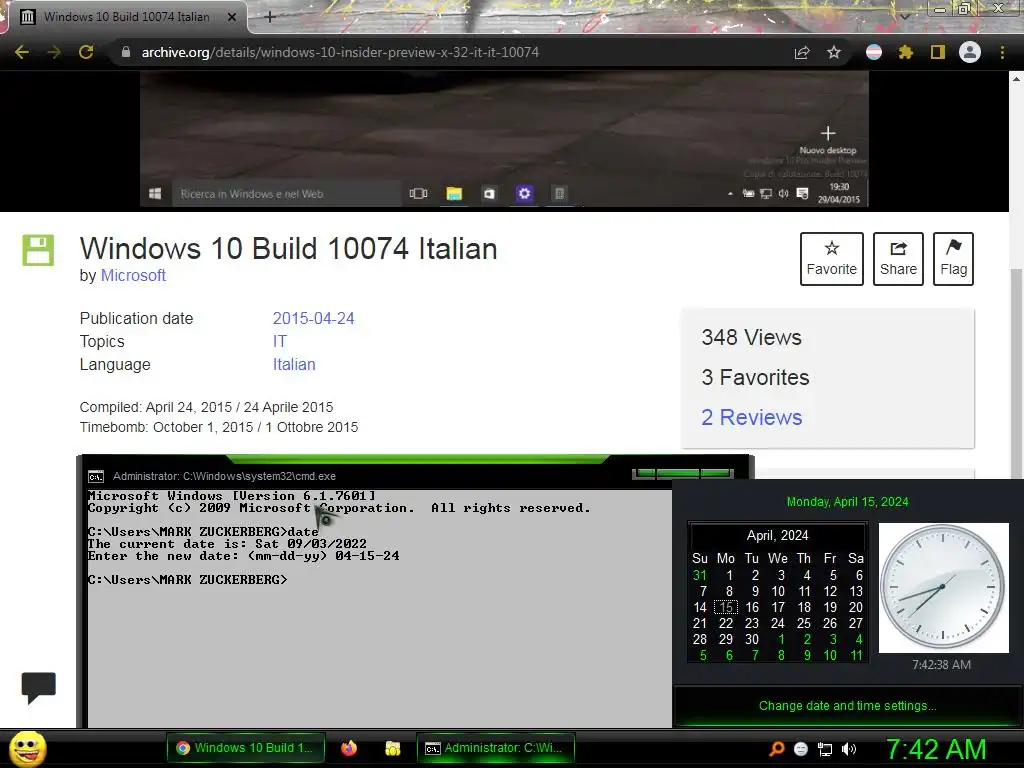1024x768 pixels.
Task: Open the volume speaker tray icon
Action: [849, 749]
